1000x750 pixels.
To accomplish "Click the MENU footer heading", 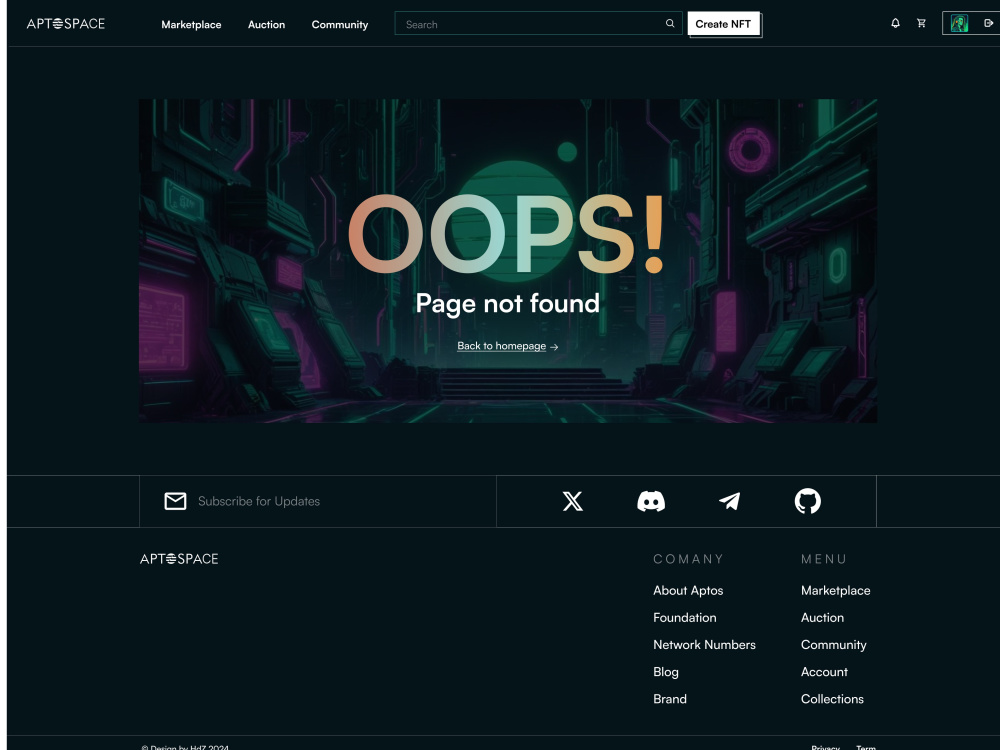I will (x=823, y=559).
